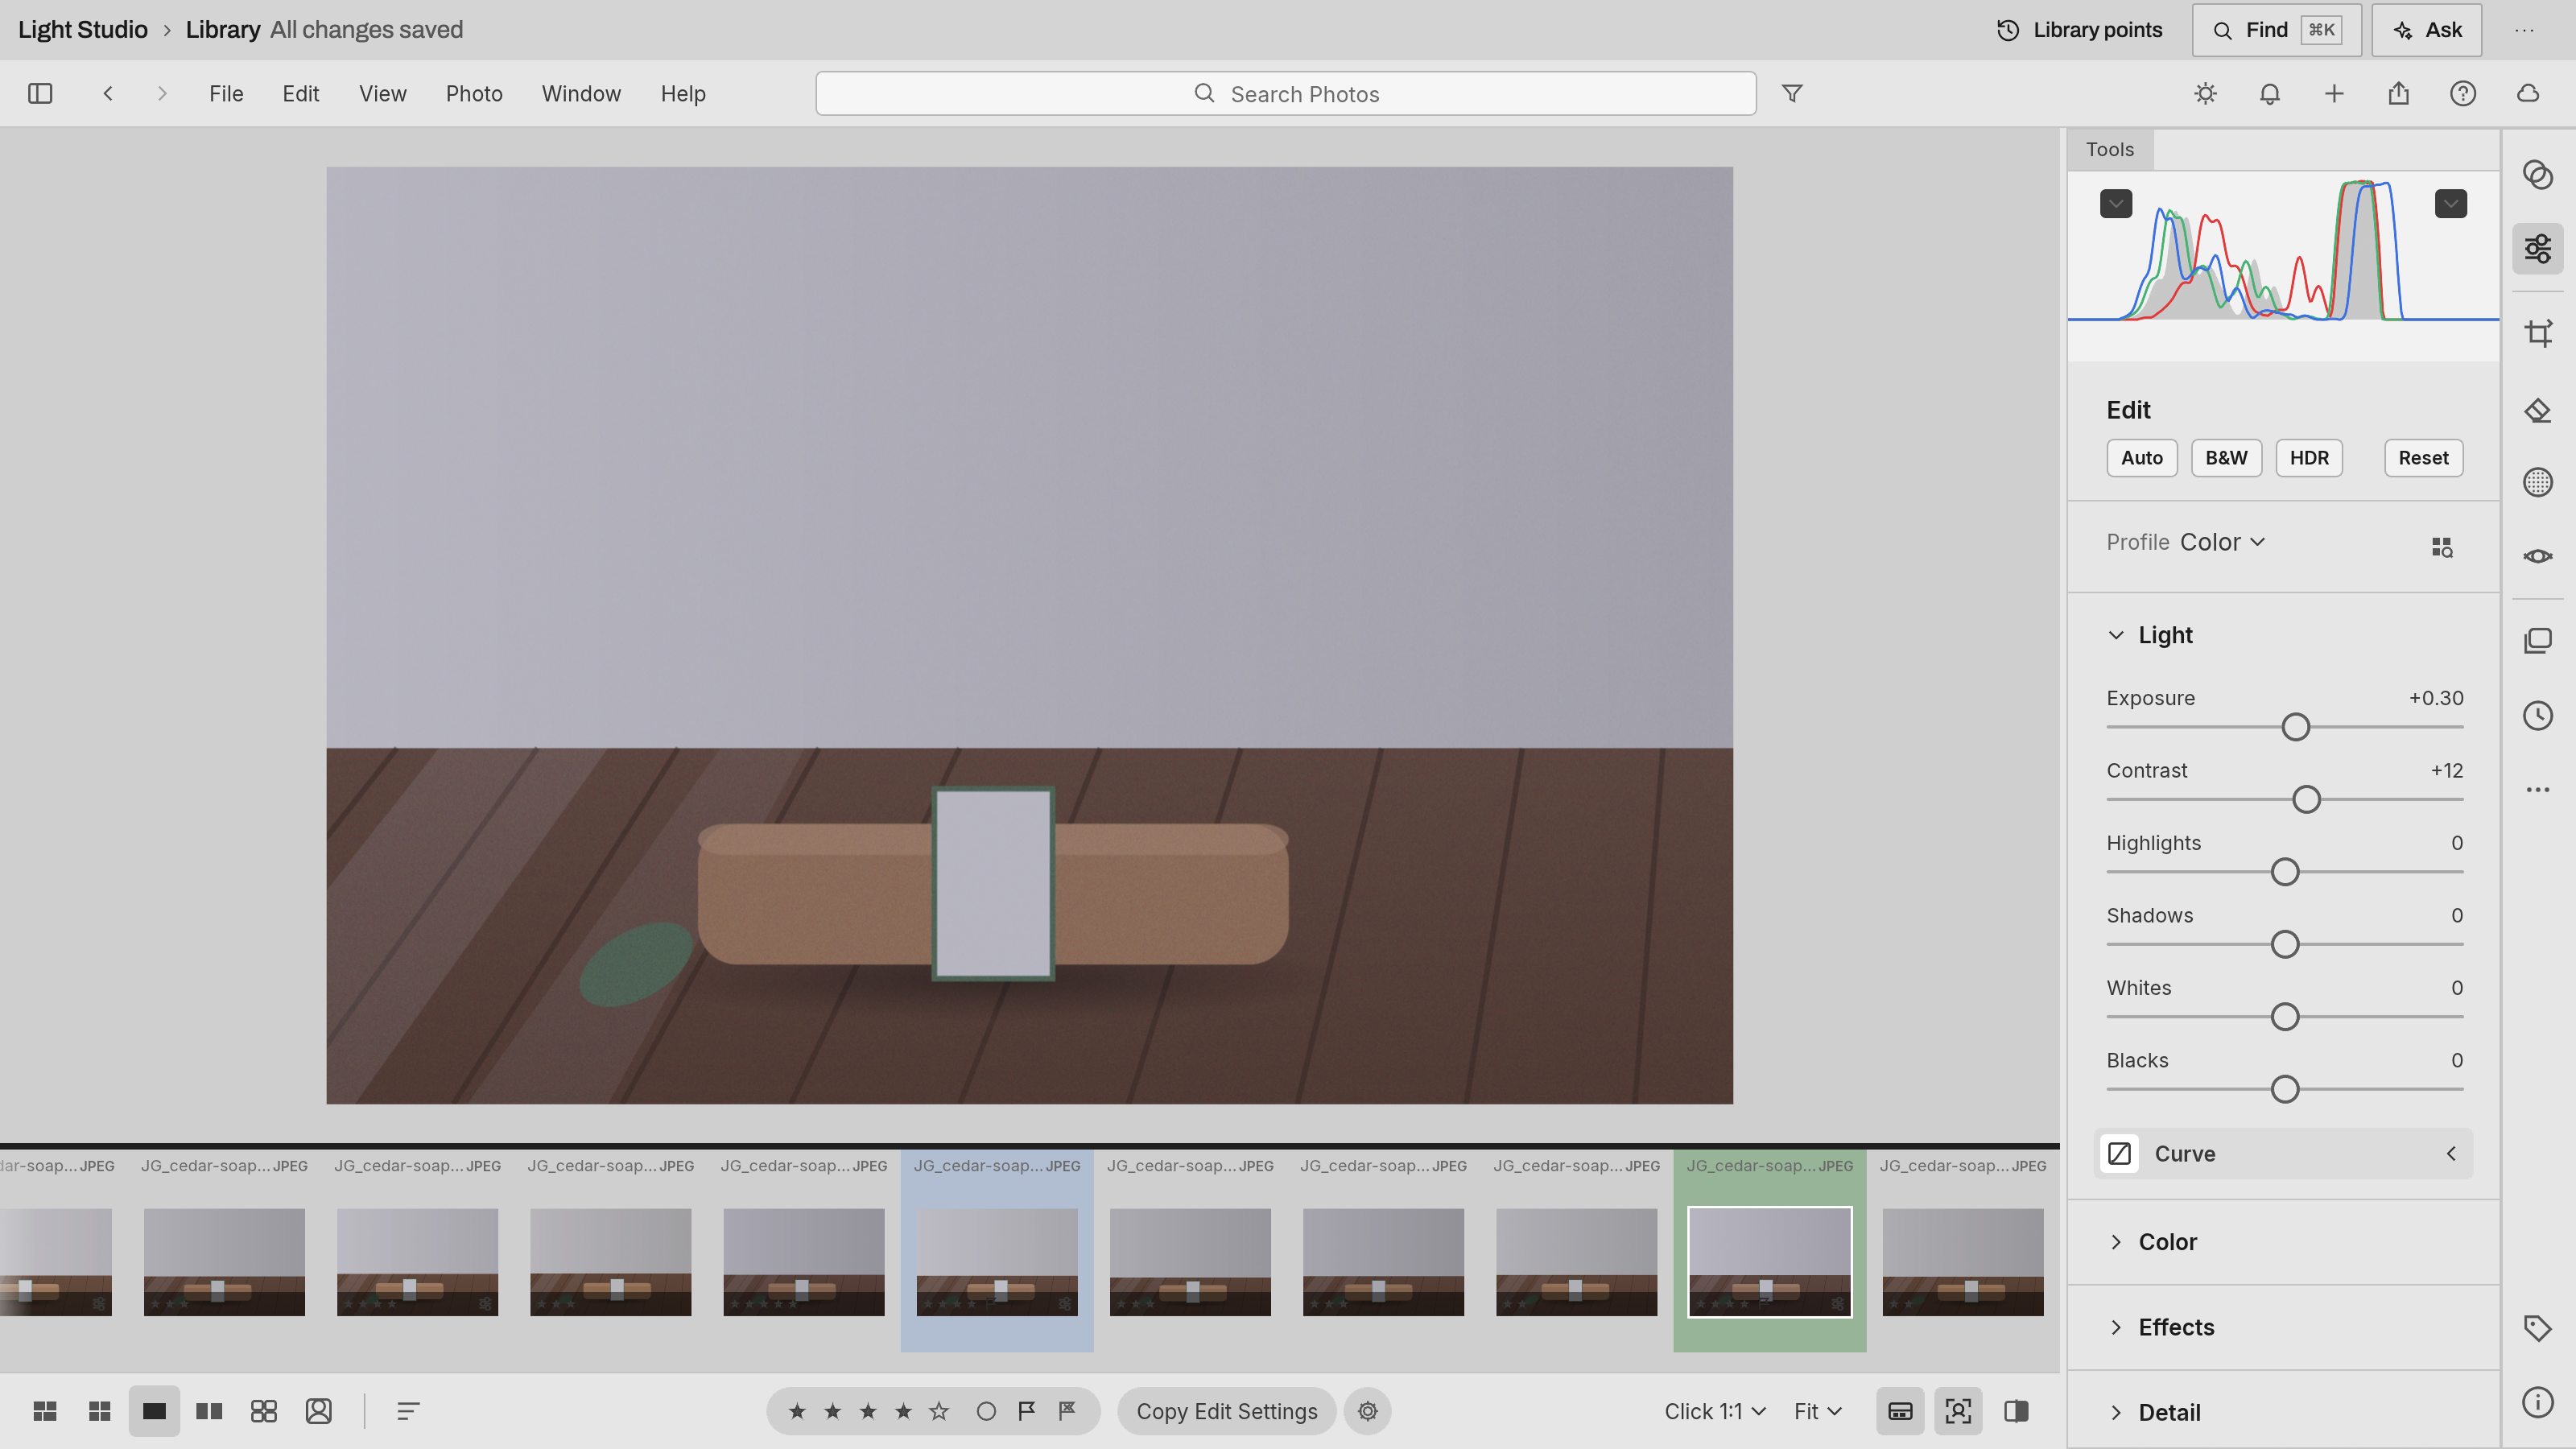
Task: Open the filter funnel next to search
Action: pyautogui.click(x=1792, y=93)
